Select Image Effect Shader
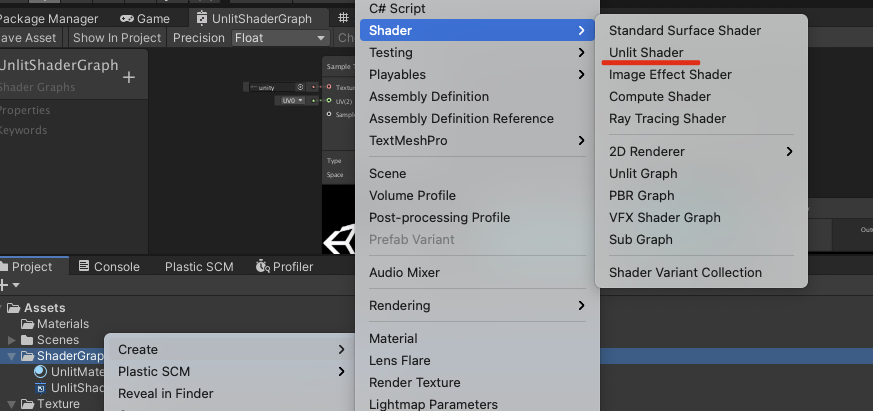873x411 pixels. point(670,74)
